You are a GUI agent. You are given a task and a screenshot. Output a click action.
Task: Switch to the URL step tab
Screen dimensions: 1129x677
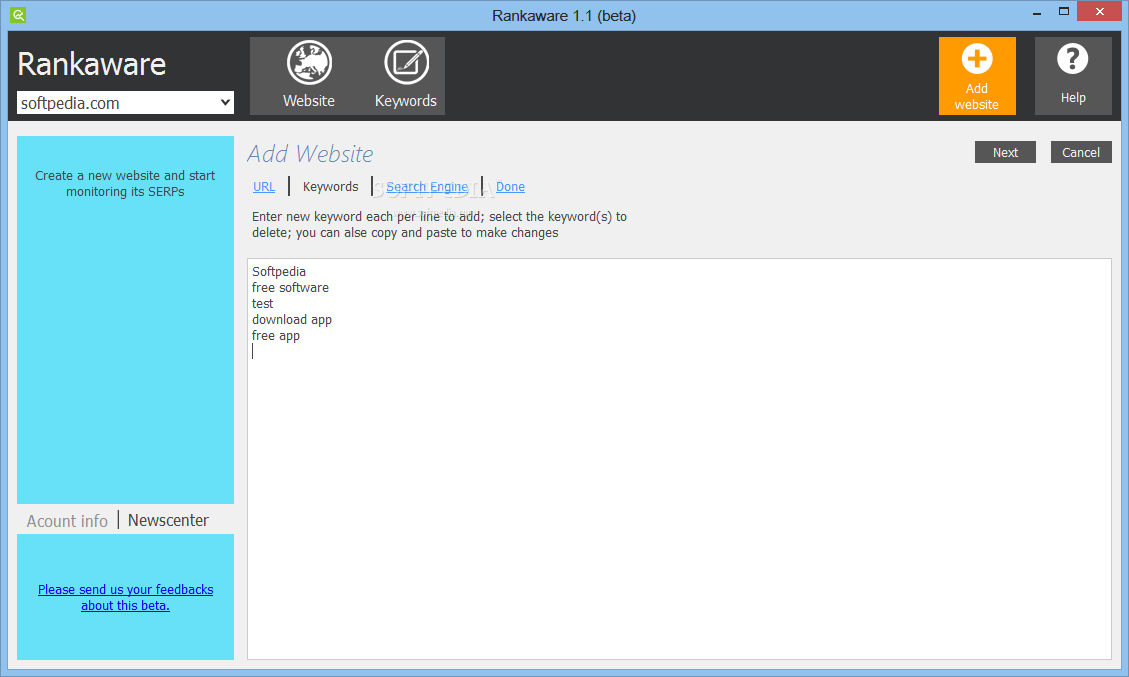[264, 187]
